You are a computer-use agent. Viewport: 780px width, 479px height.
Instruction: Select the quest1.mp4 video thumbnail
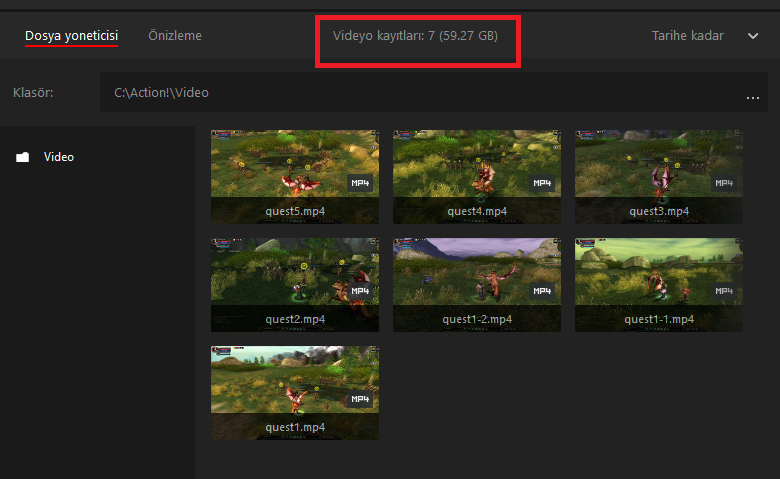pyautogui.click(x=295, y=393)
